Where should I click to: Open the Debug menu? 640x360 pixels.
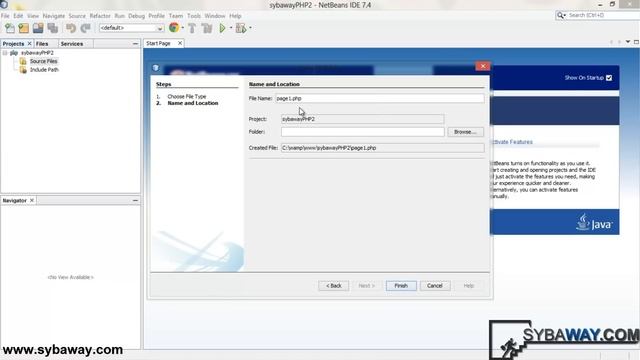coord(137,16)
